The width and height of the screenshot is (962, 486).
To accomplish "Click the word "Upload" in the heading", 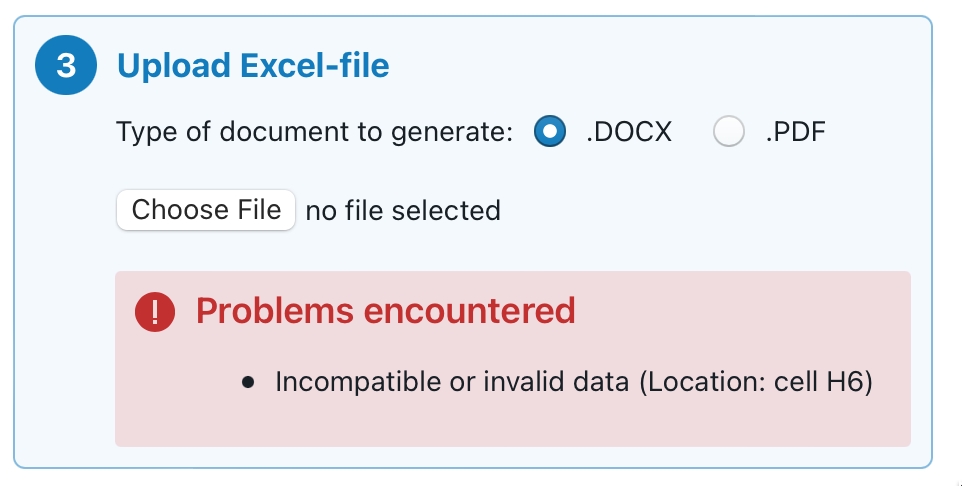I will 174,66.
